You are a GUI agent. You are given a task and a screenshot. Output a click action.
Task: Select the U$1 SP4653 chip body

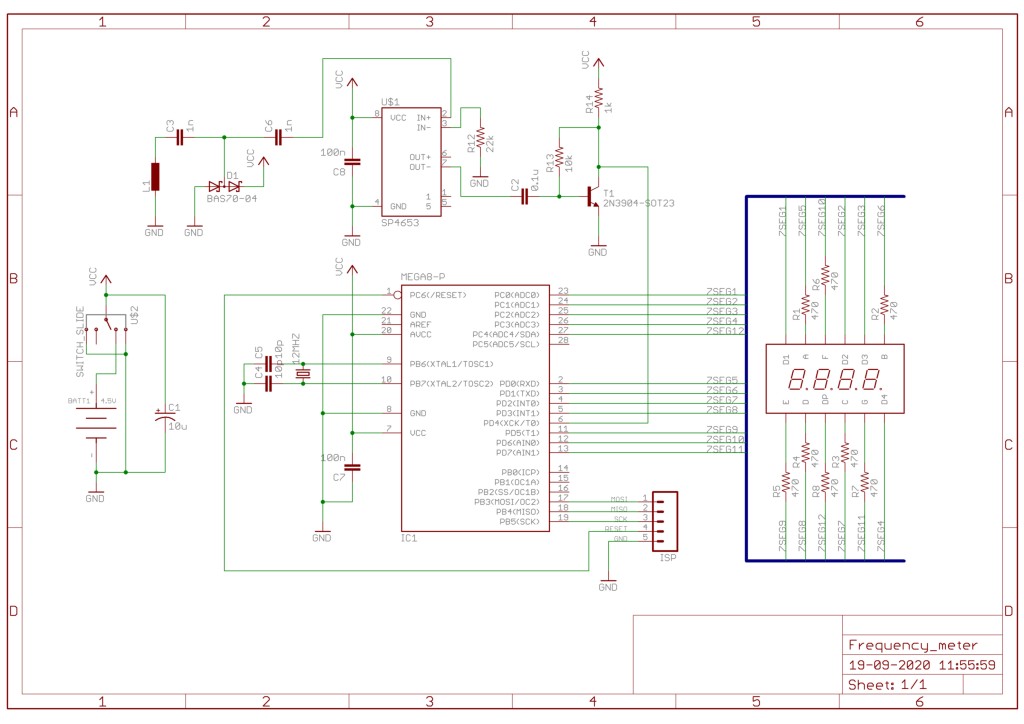pyautogui.click(x=411, y=162)
